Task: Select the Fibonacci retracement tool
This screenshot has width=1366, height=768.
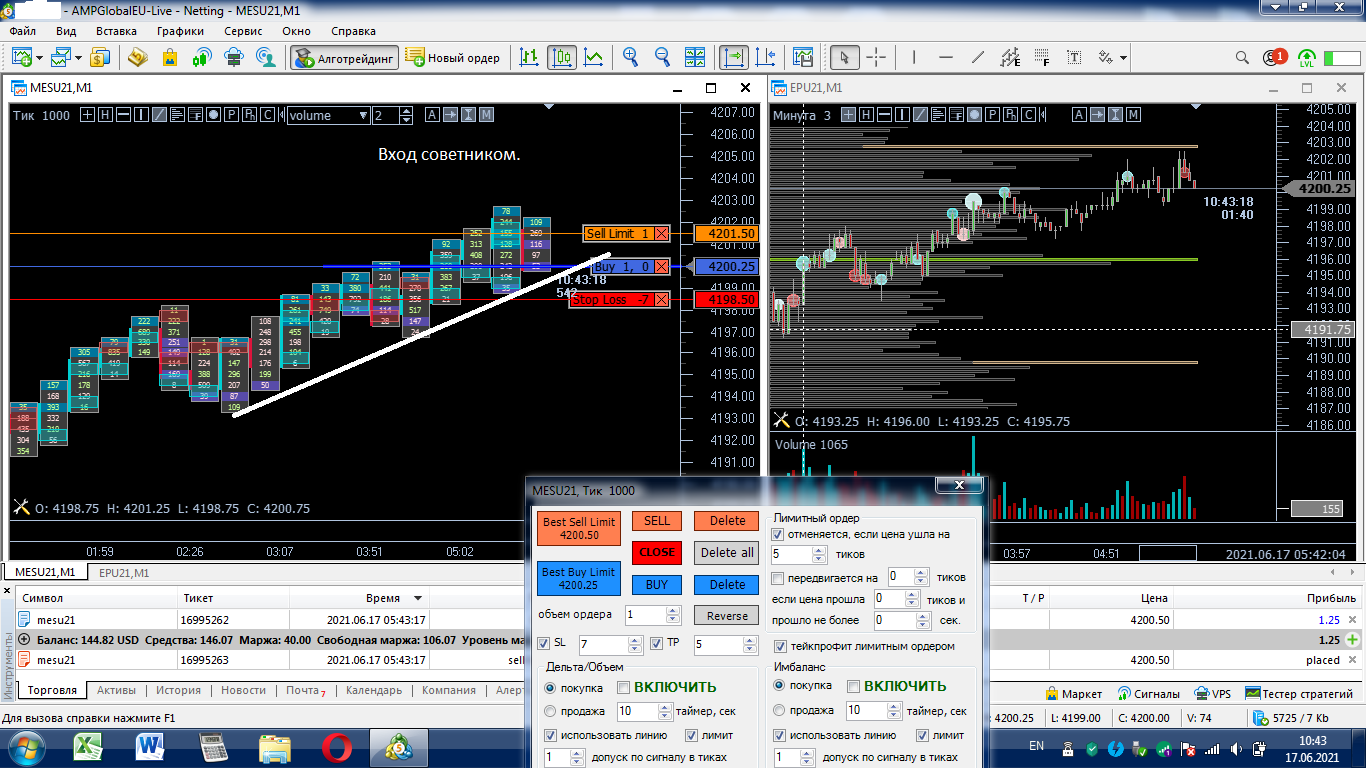Action: point(1042,57)
